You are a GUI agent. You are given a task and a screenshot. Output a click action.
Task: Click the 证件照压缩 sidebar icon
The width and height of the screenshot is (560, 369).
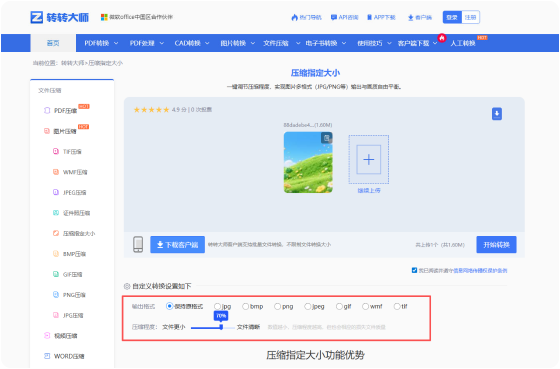[56, 213]
